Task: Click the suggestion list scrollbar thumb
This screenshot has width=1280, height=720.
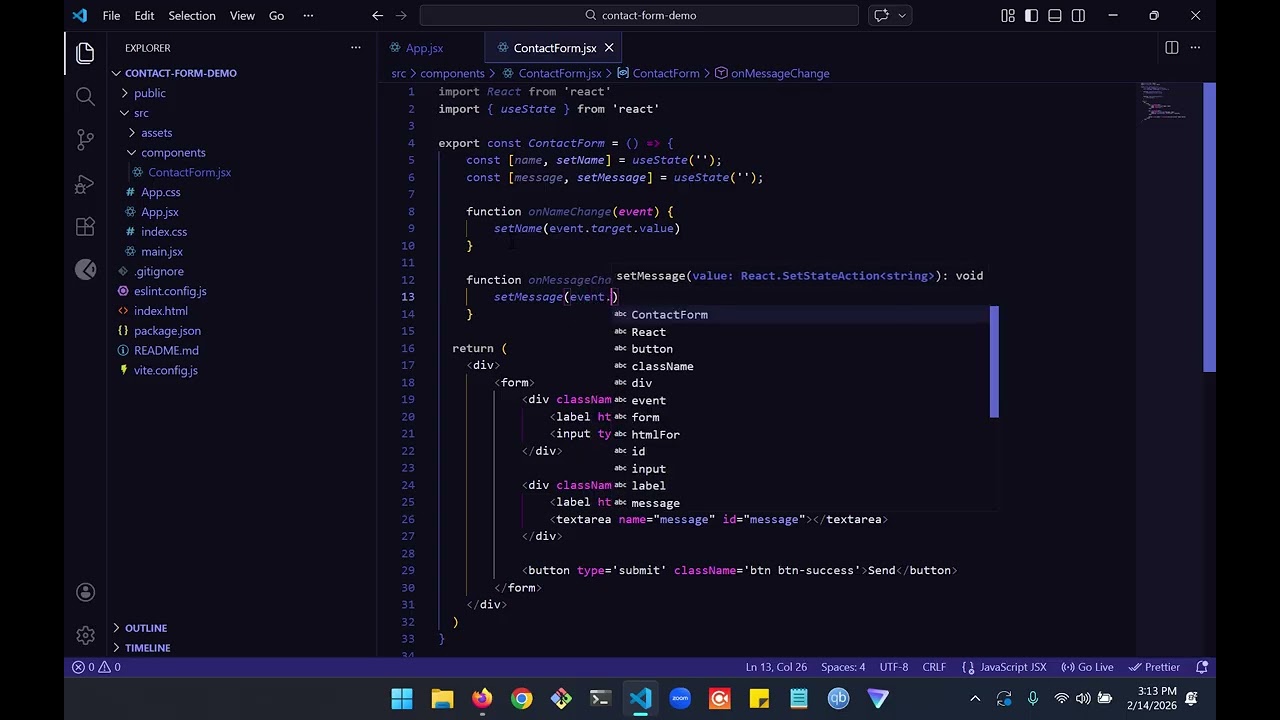Action: (x=994, y=362)
